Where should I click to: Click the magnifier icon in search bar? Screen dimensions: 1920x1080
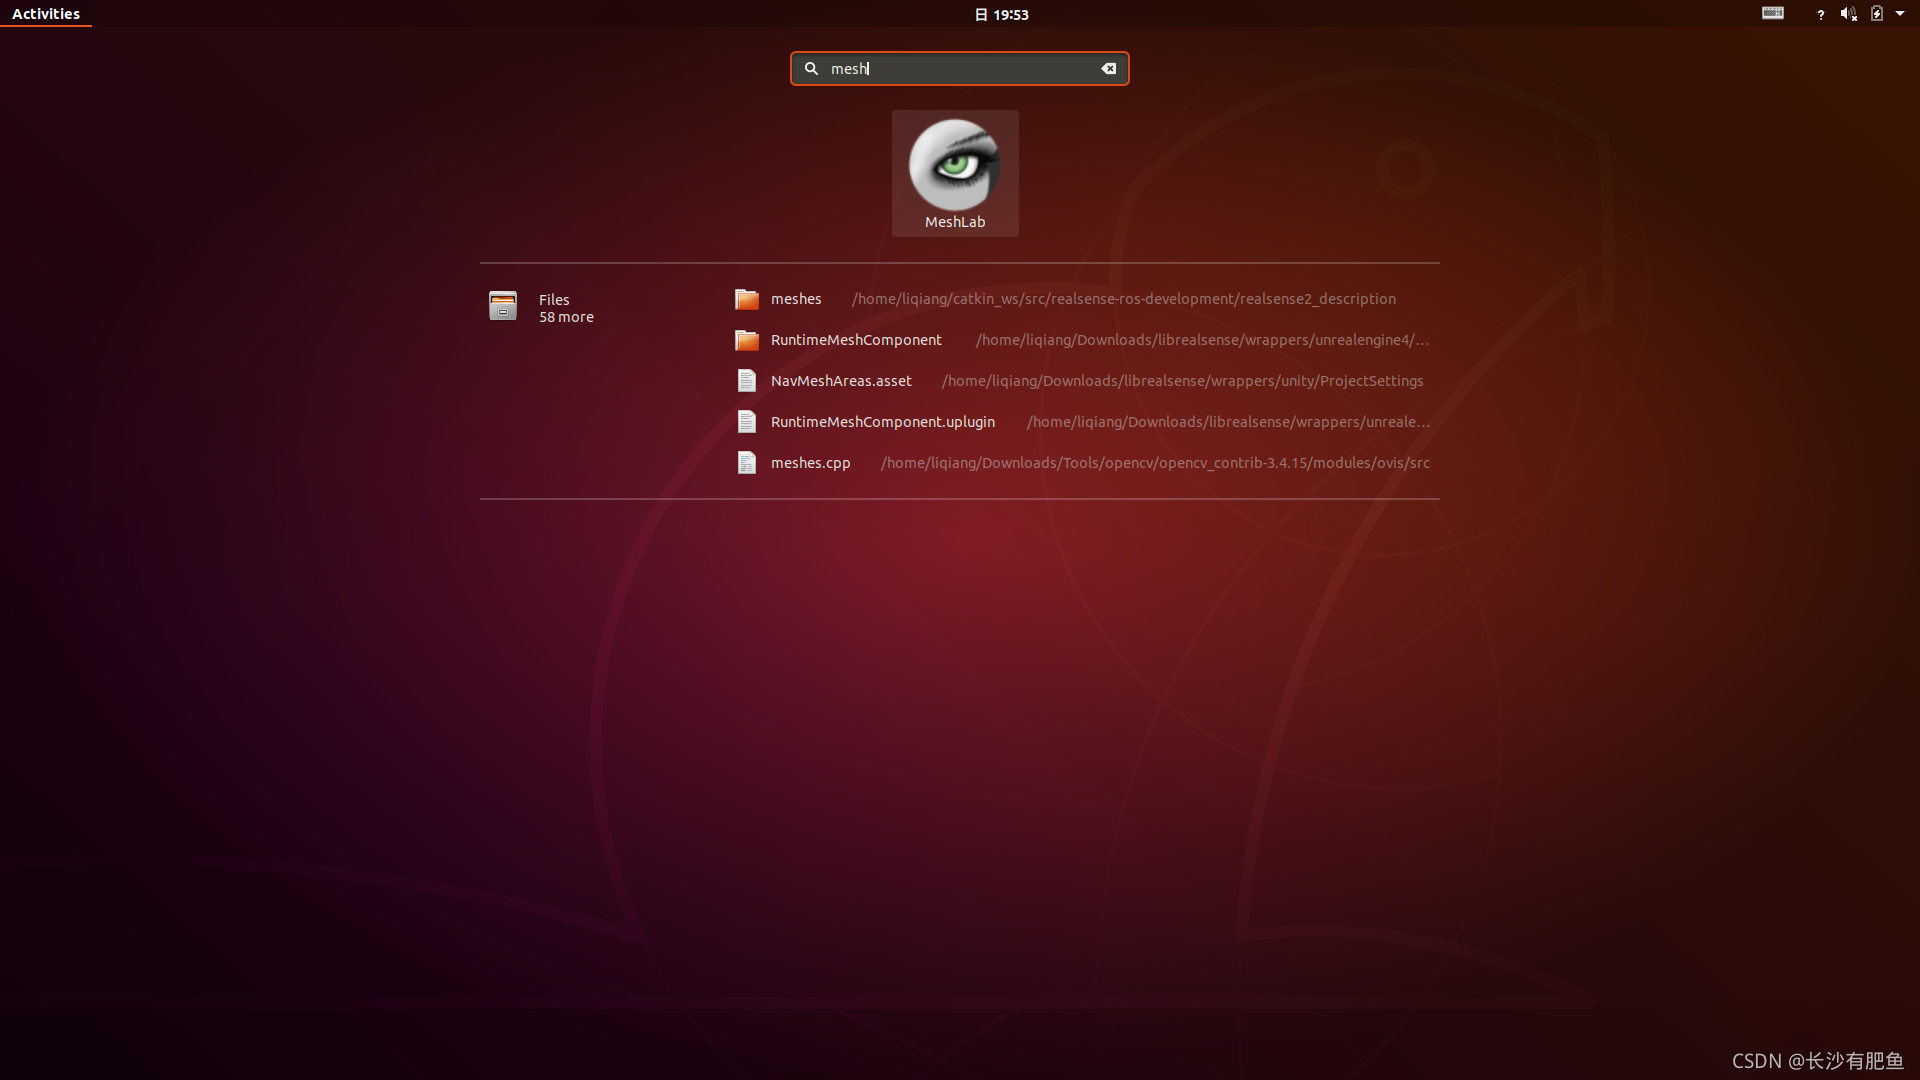[x=811, y=69]
